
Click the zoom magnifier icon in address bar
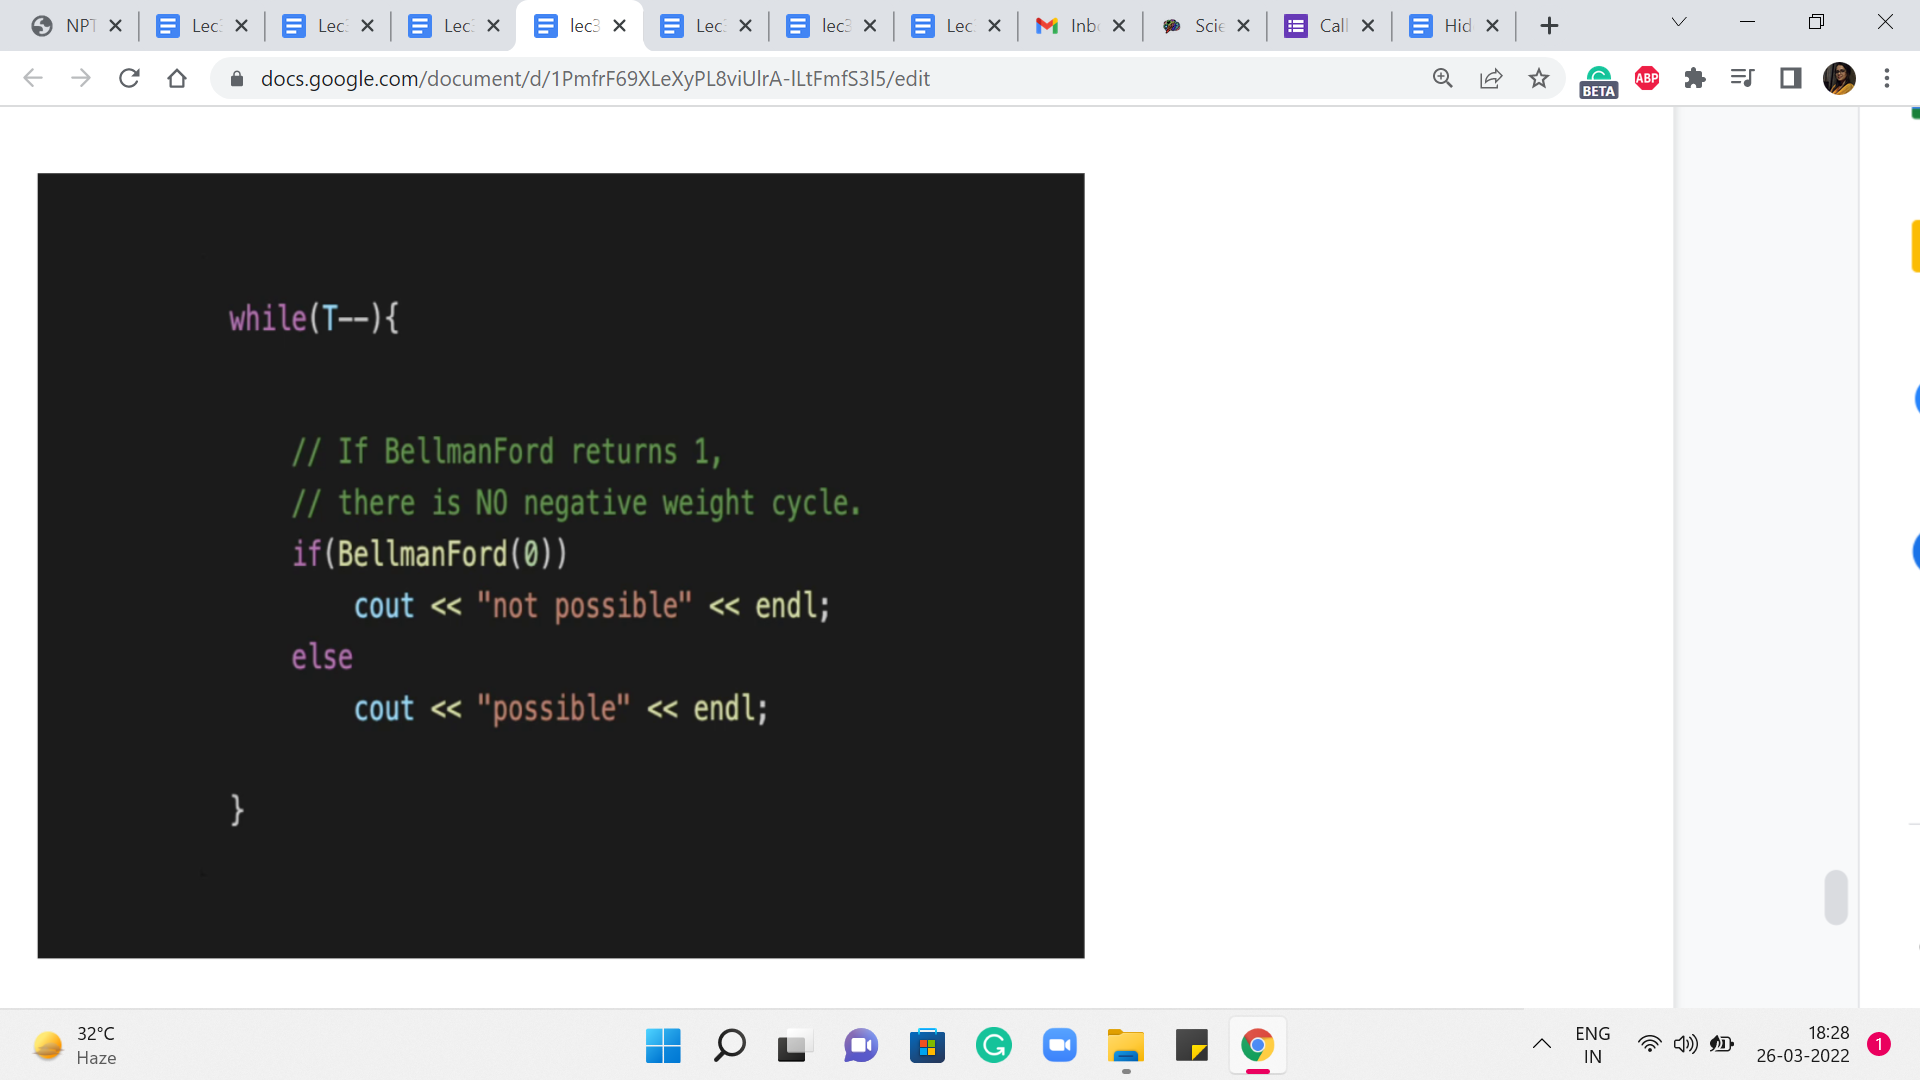pyautogui.click(x=1442, y=78)
